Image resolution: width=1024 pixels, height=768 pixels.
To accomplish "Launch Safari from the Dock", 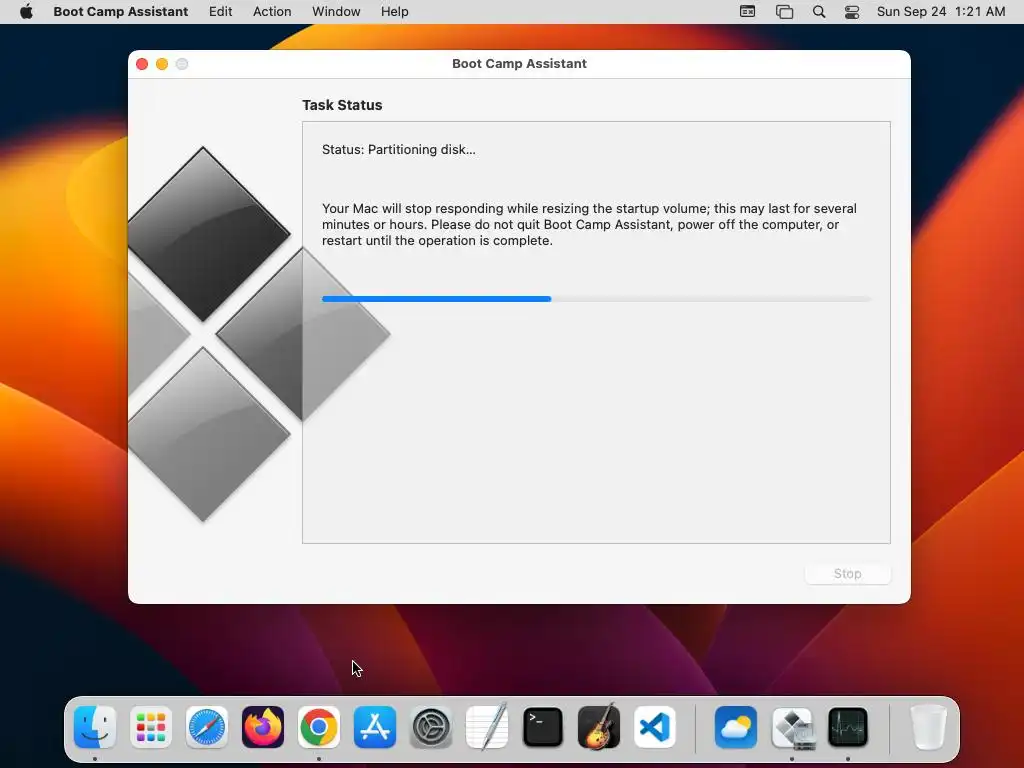I will pyautogui.click(x=207, y=727).
